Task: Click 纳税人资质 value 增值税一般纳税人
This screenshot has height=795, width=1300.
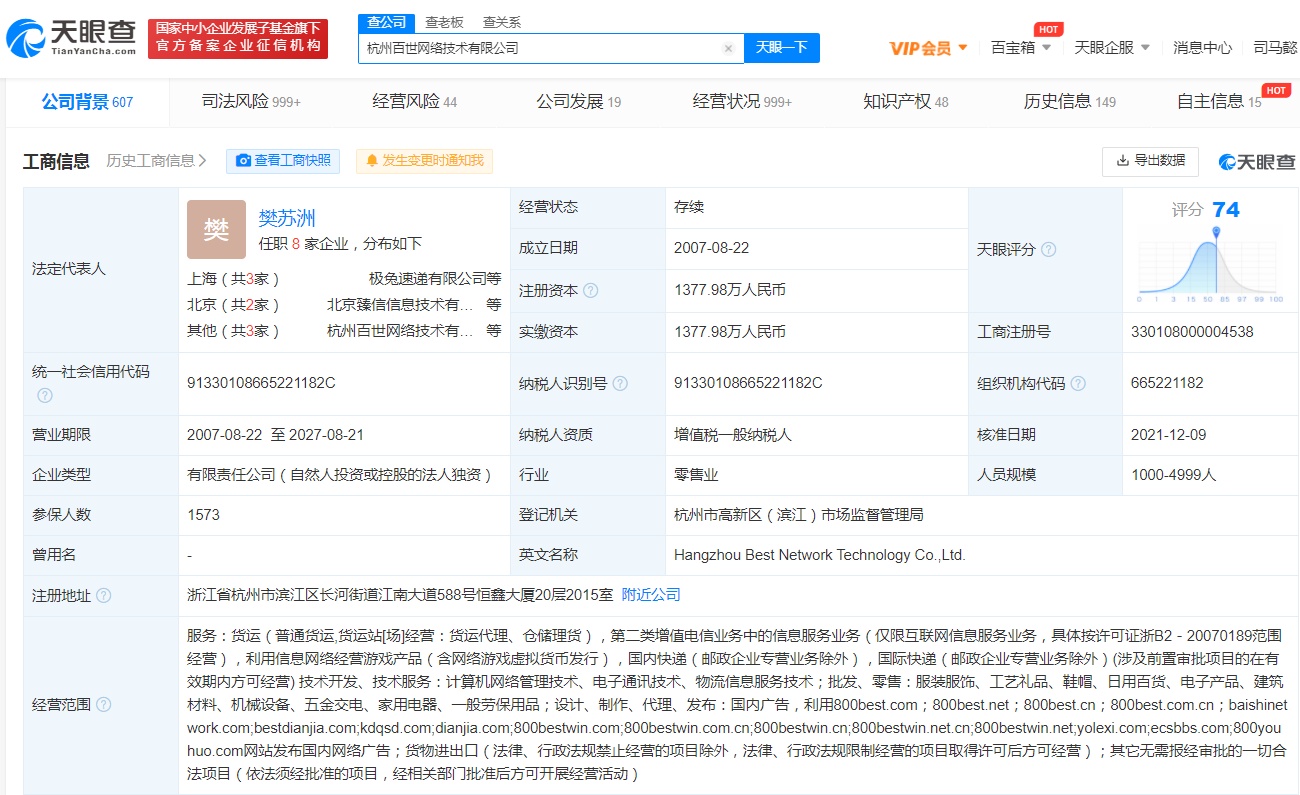Action: [733, 435]
